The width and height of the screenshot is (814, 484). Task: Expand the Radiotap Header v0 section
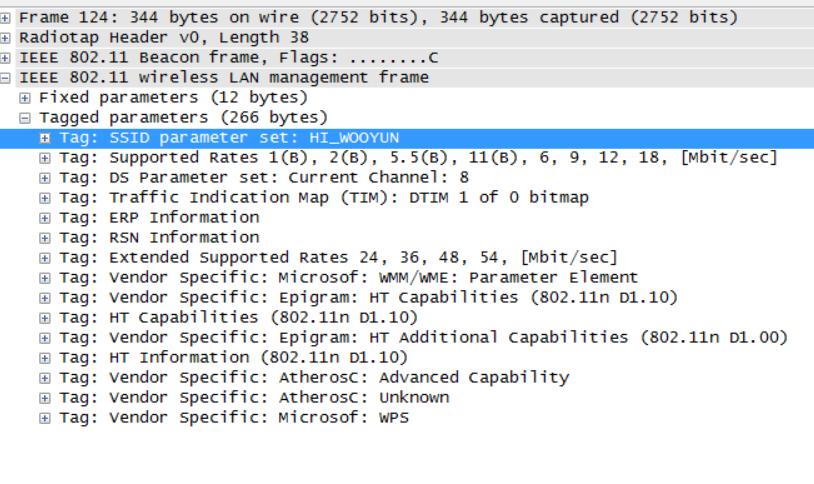(x=7, y=38)
